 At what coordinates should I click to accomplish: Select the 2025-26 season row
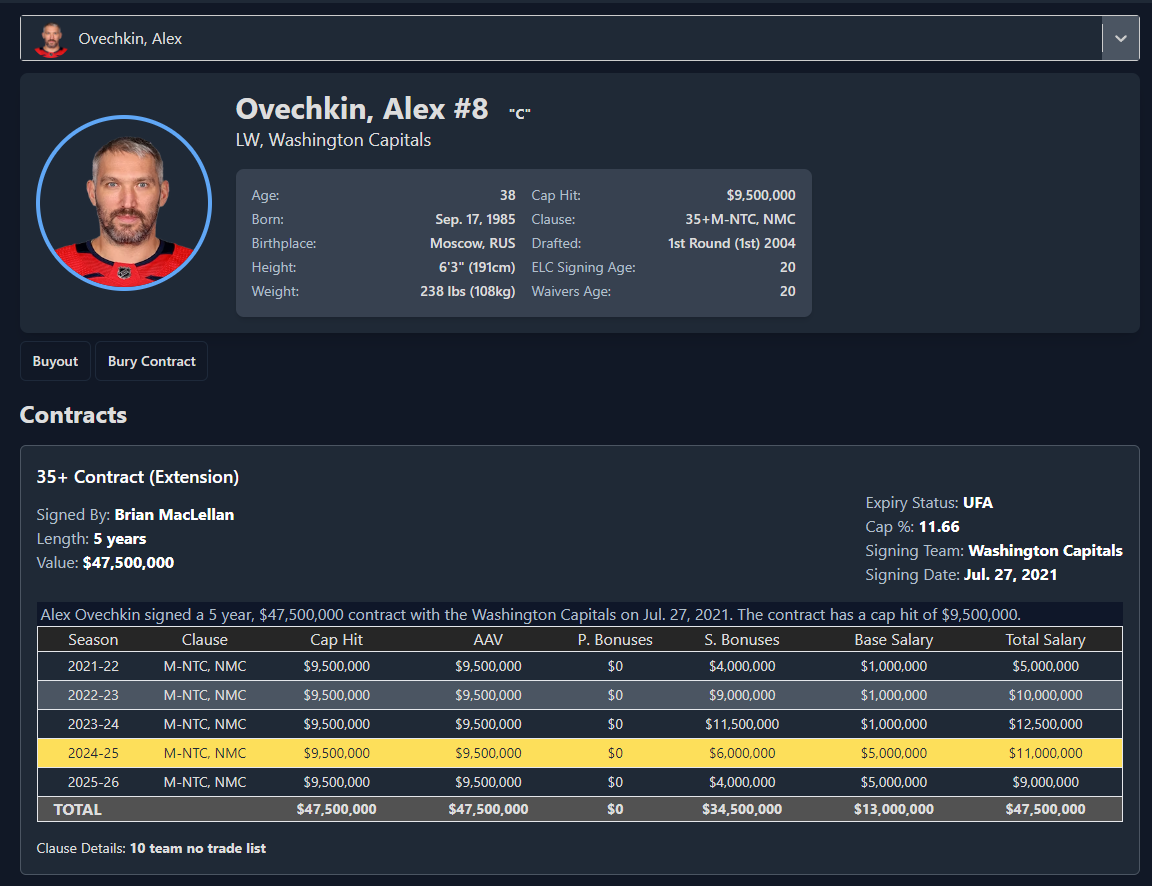[x=580, y=782]
